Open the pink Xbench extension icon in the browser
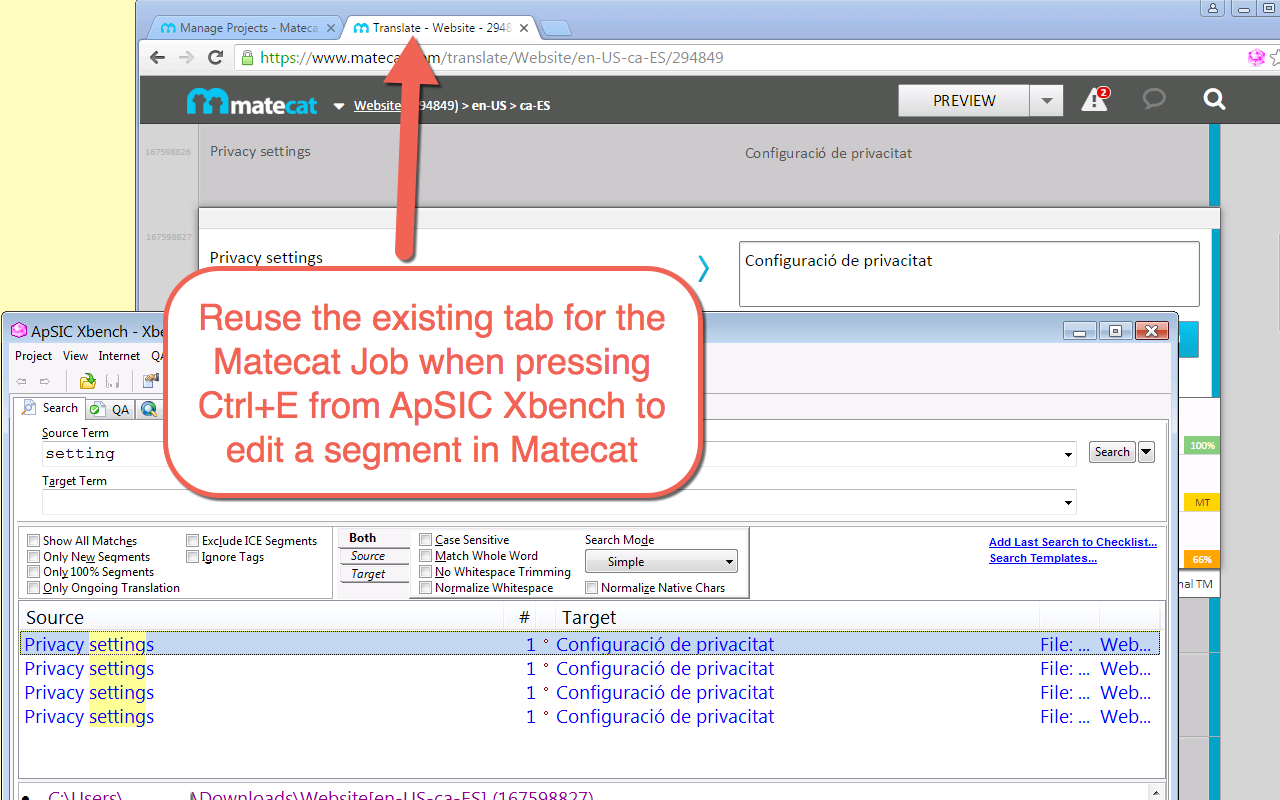Image resolution: width=1280 pixels, height=800 pixels. click(1256, 58)
